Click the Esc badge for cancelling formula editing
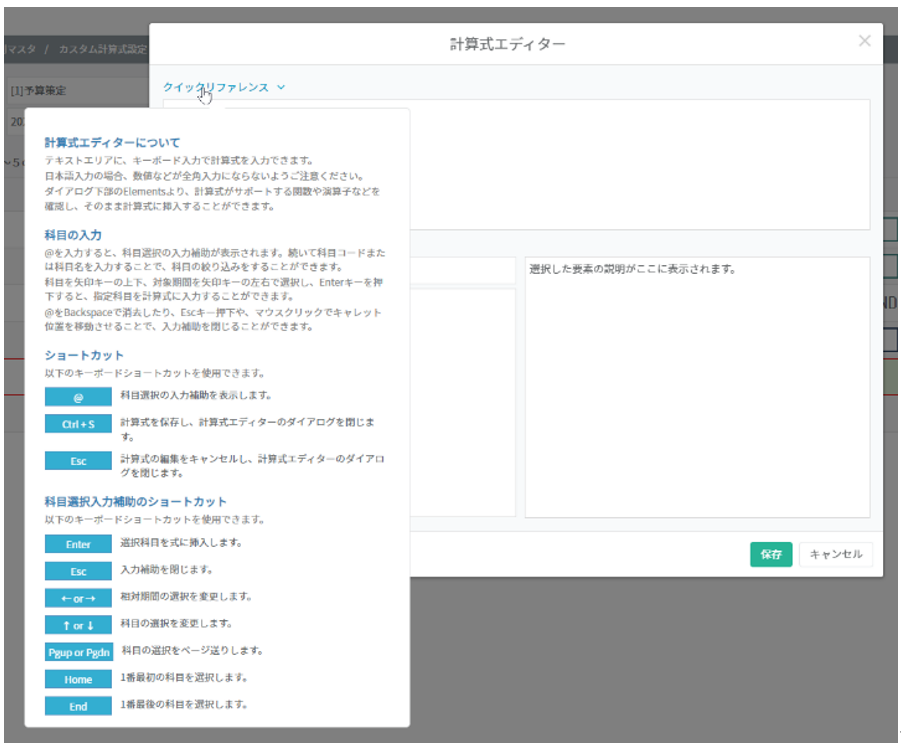901x746 pixels. (x=78, y=461)
